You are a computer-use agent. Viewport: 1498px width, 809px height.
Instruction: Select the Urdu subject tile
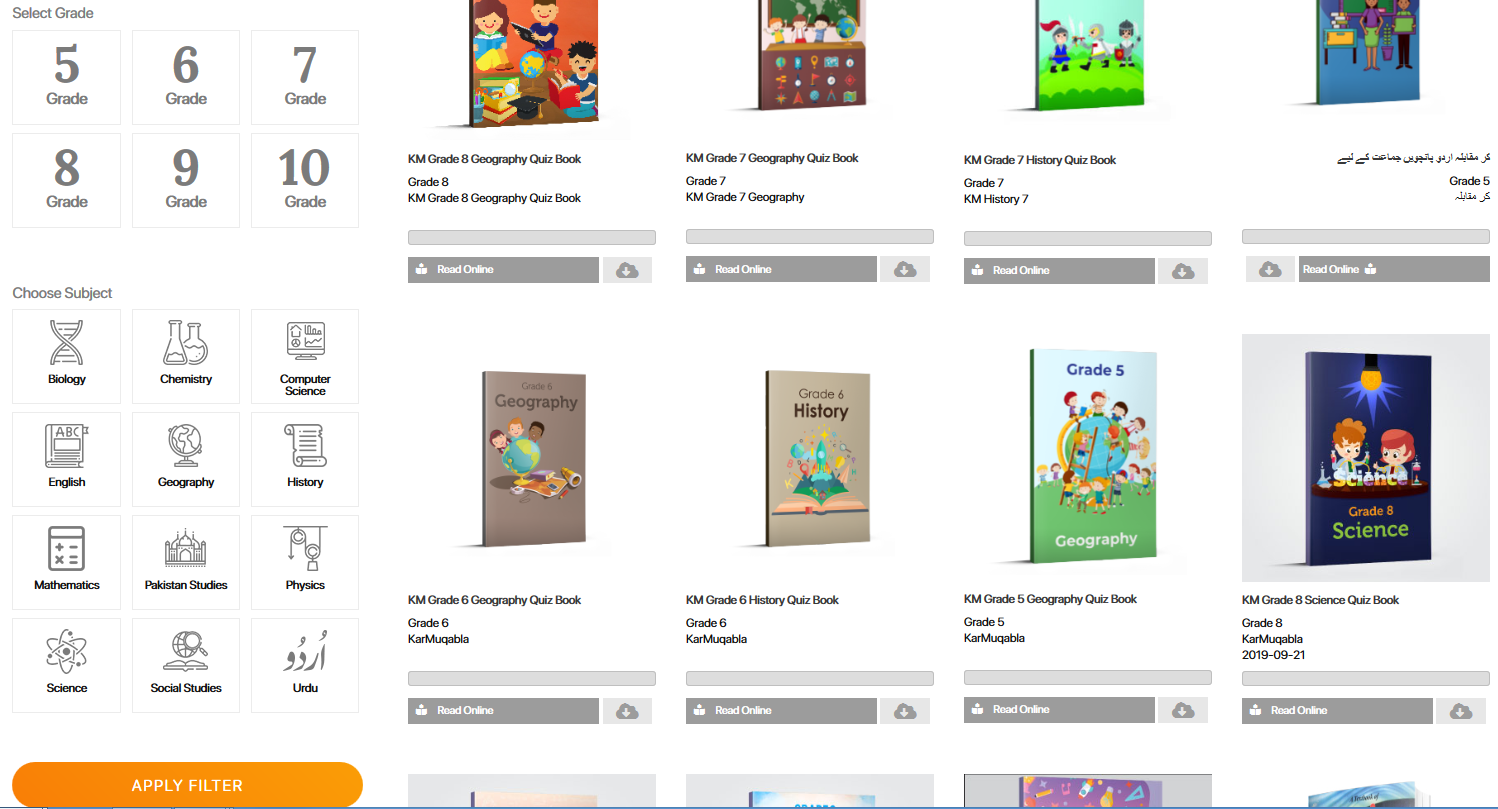pyautogui.click(x=305, y=665)
